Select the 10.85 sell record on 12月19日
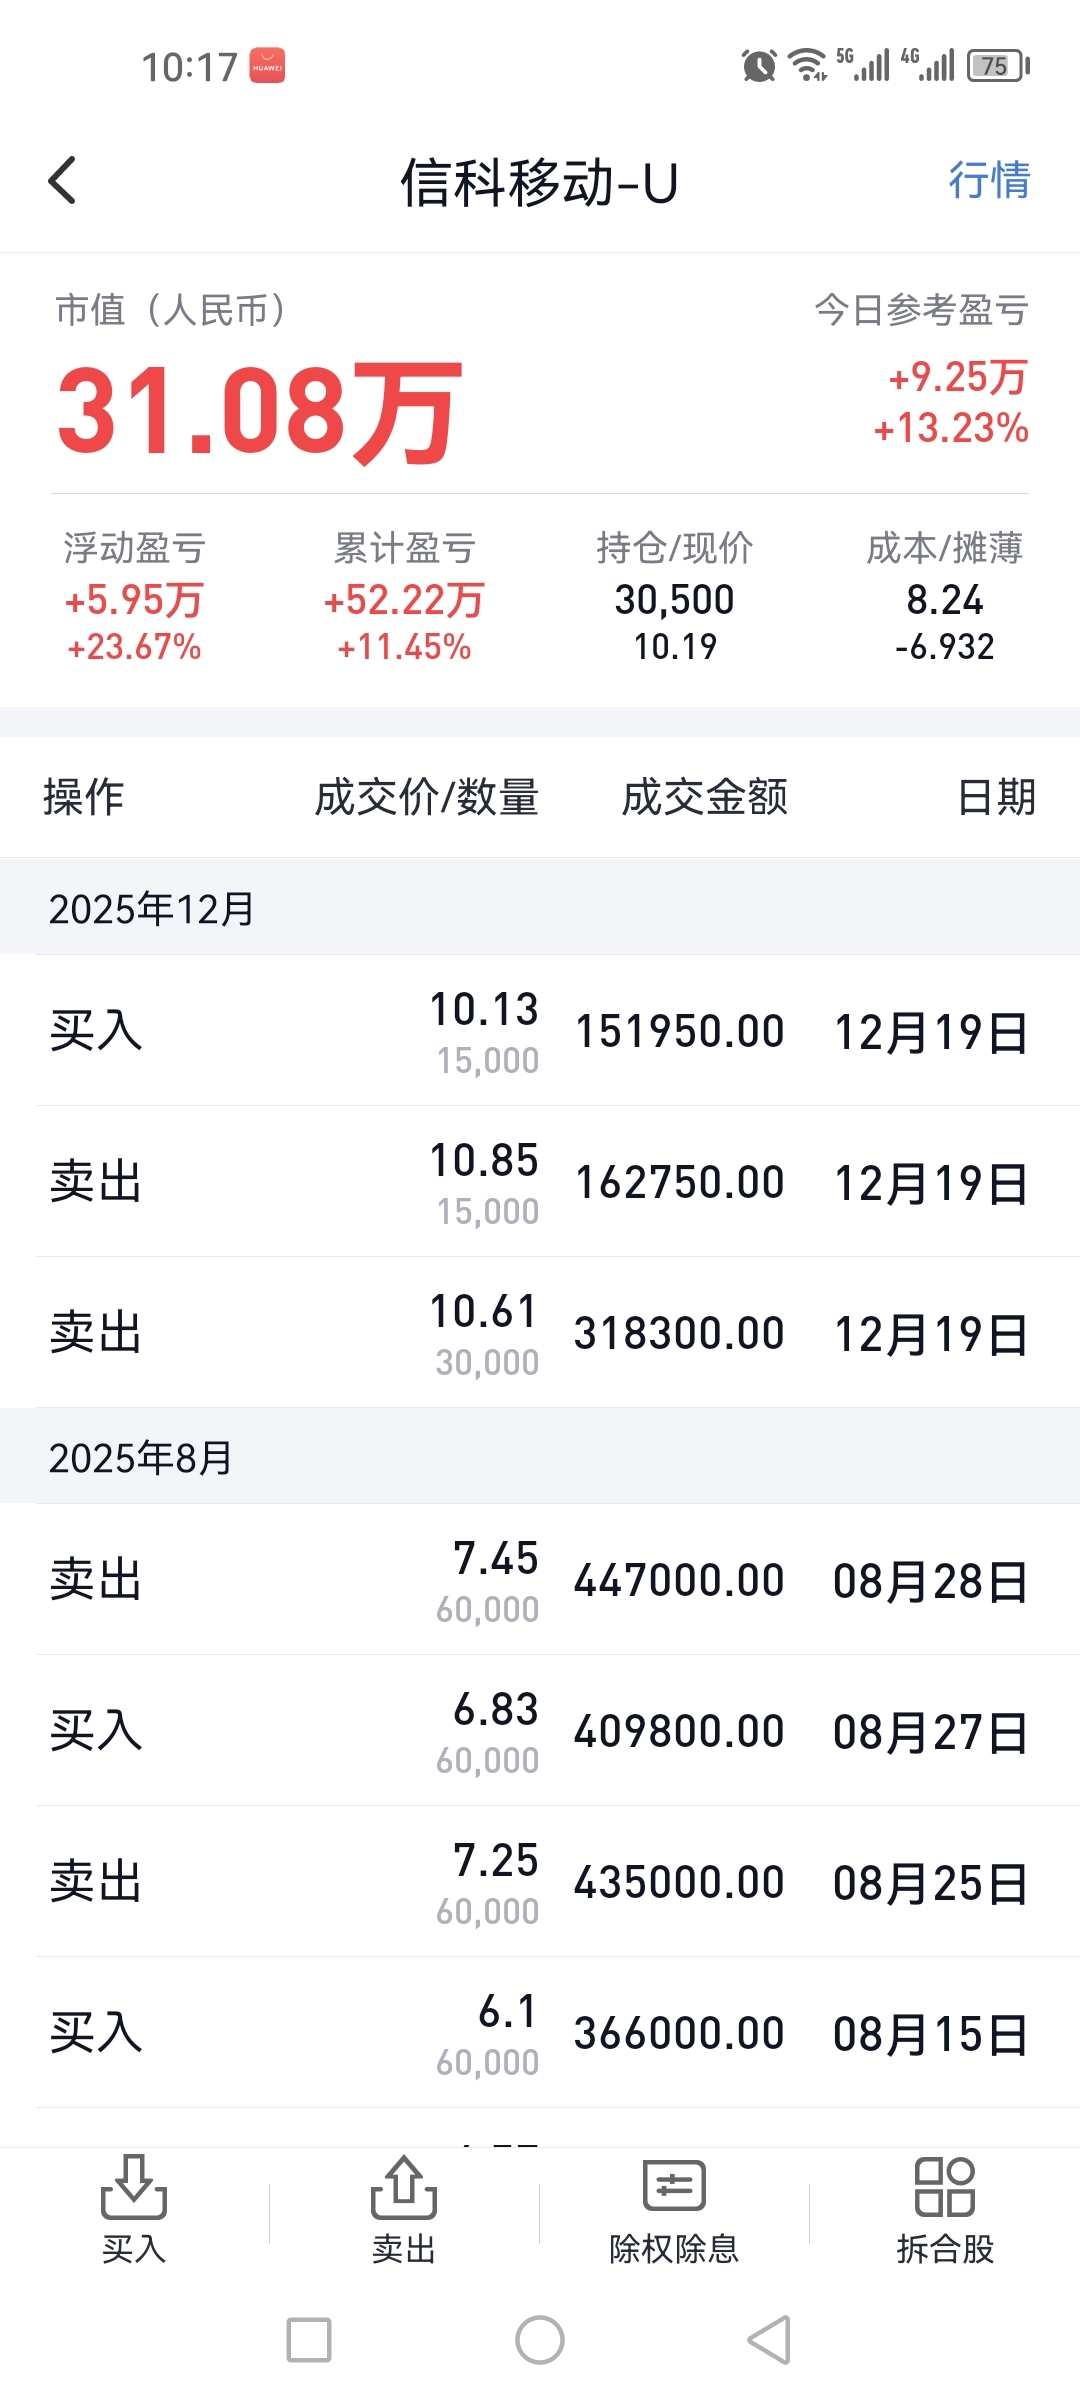This screenshot has width=1080, height=2400. point(540,1182)
